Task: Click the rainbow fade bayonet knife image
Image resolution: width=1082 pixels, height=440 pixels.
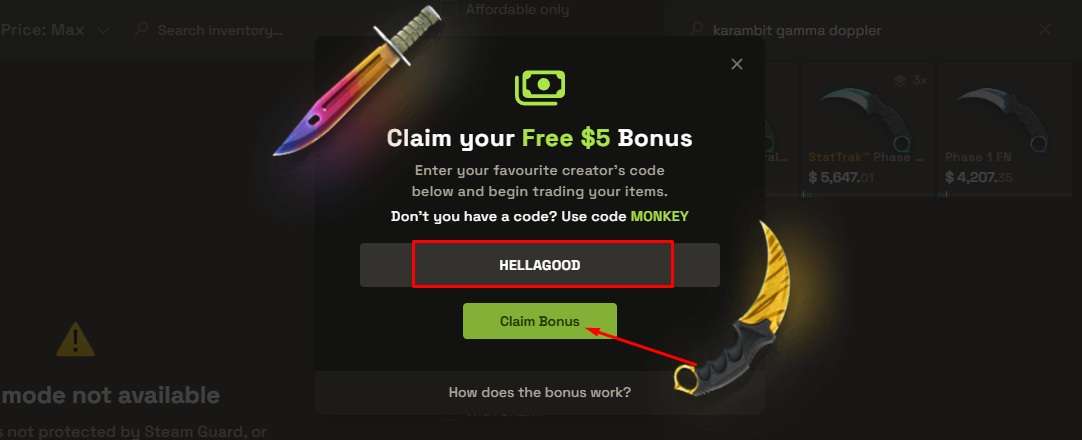Action: tap(357, 79)
